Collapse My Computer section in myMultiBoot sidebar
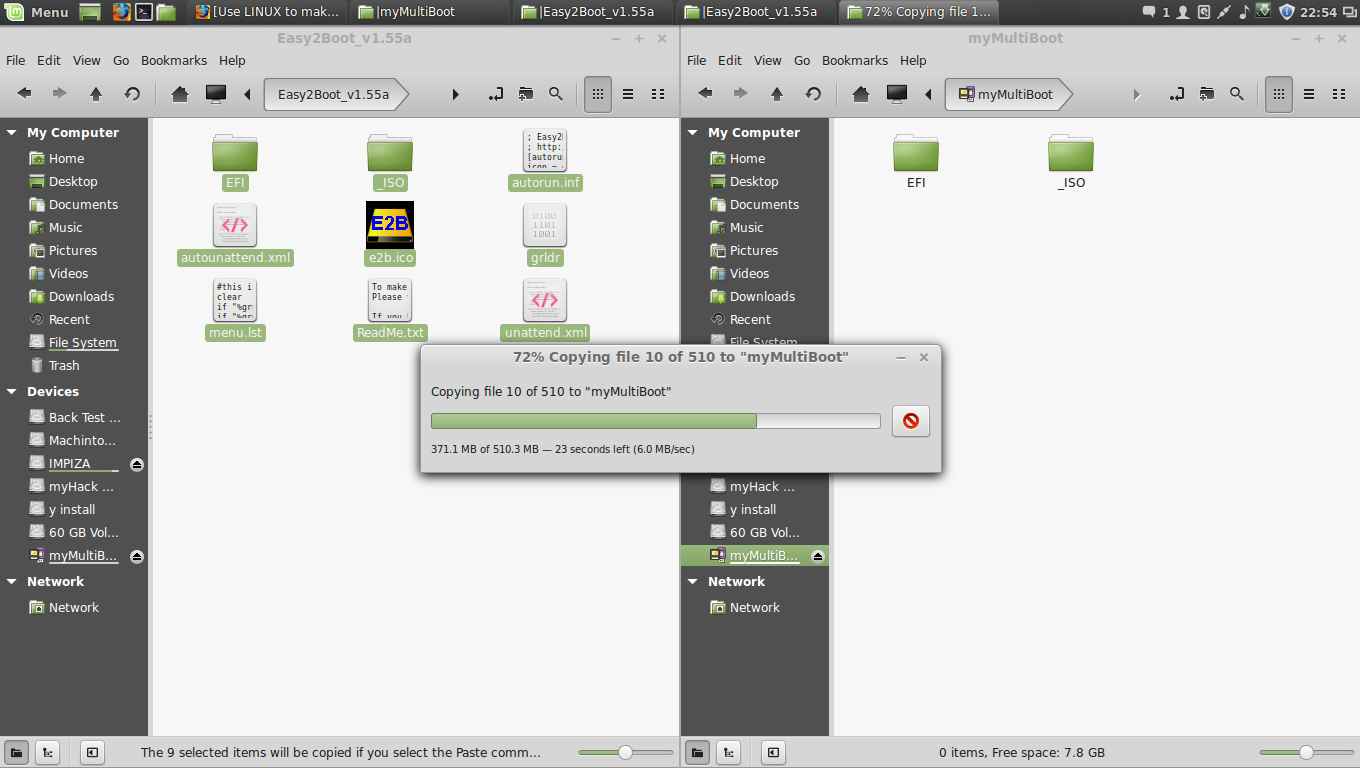Screen dimensions: 1360x768 click(693, 132)
